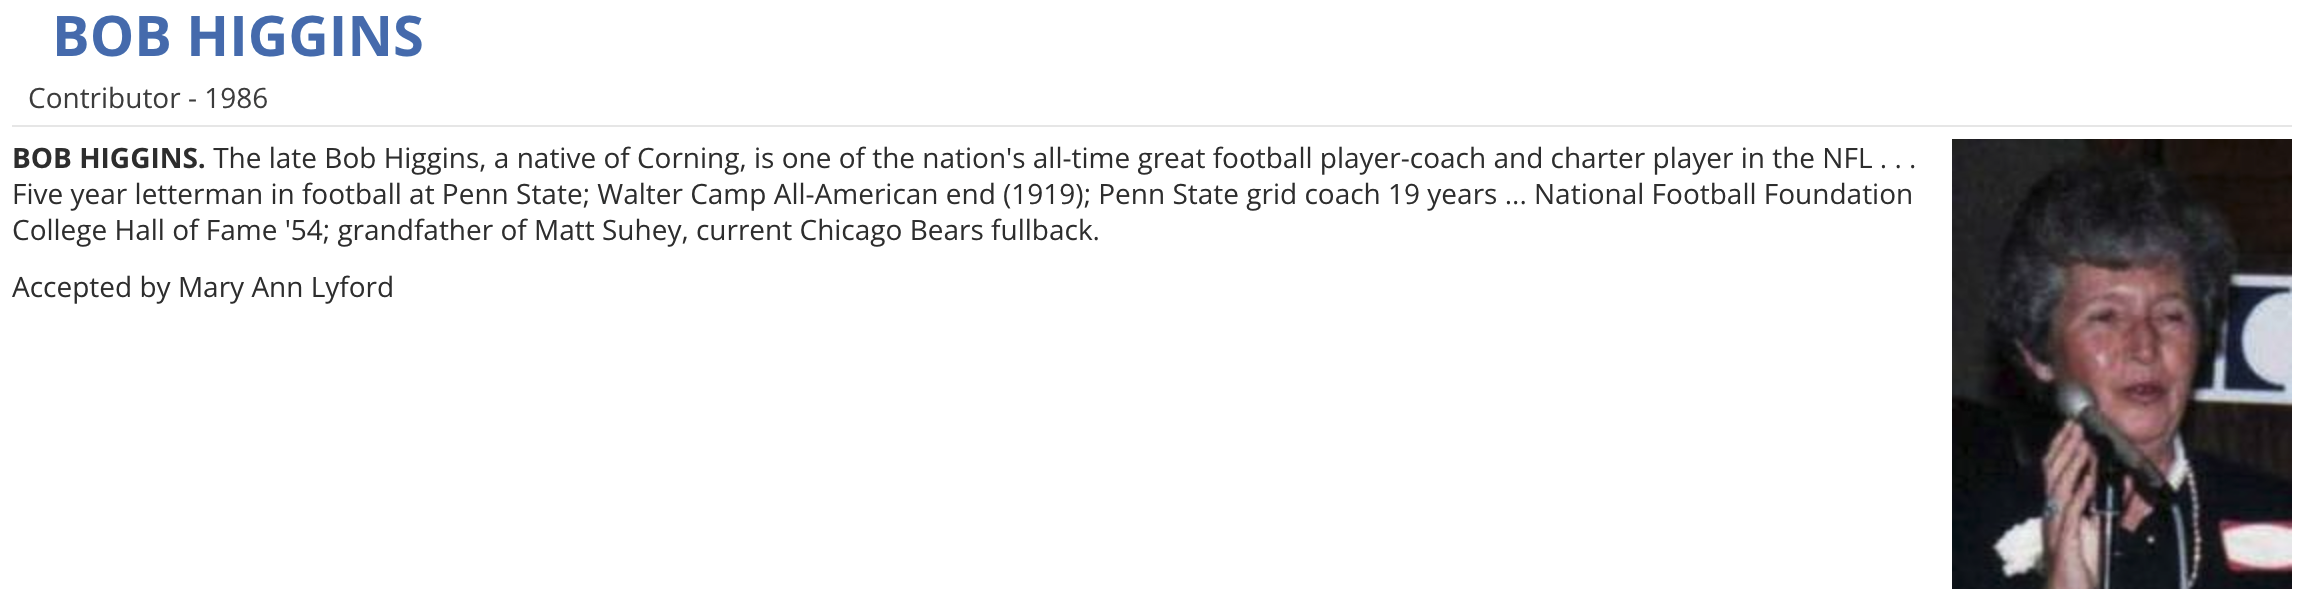Click the BOB HIGGINS page heading
2310x616 pixels.
[x=238, y=38]
